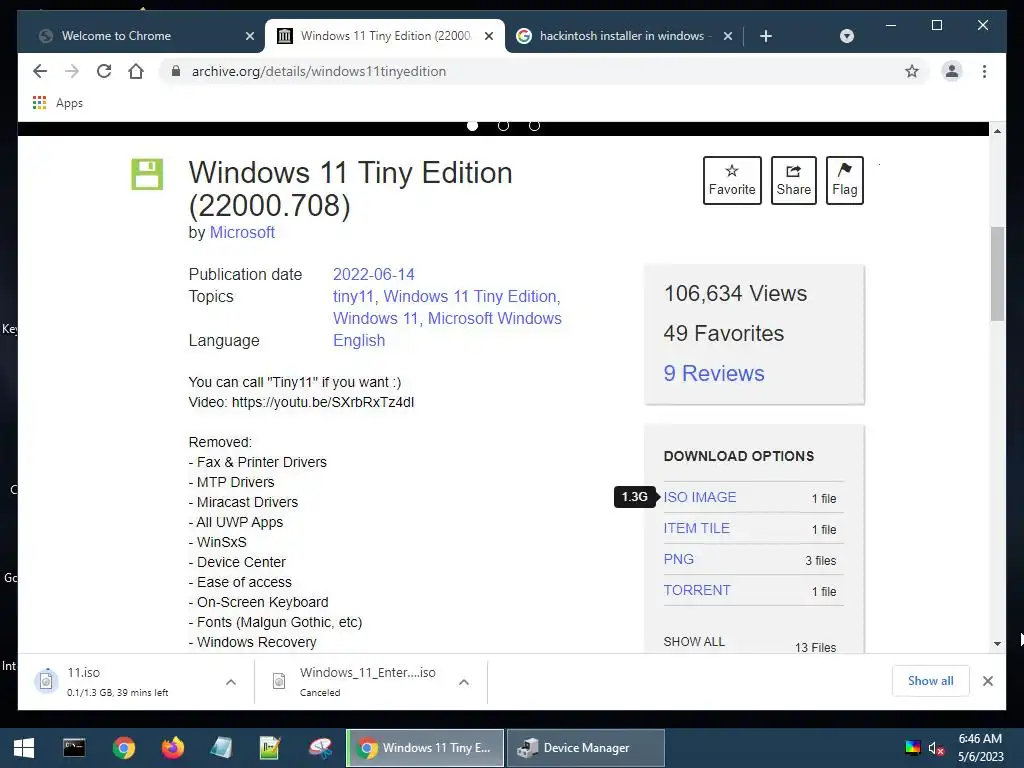Click the page scroll up arrow
This screenshot has height=768, width=1024.
point(997,131)
